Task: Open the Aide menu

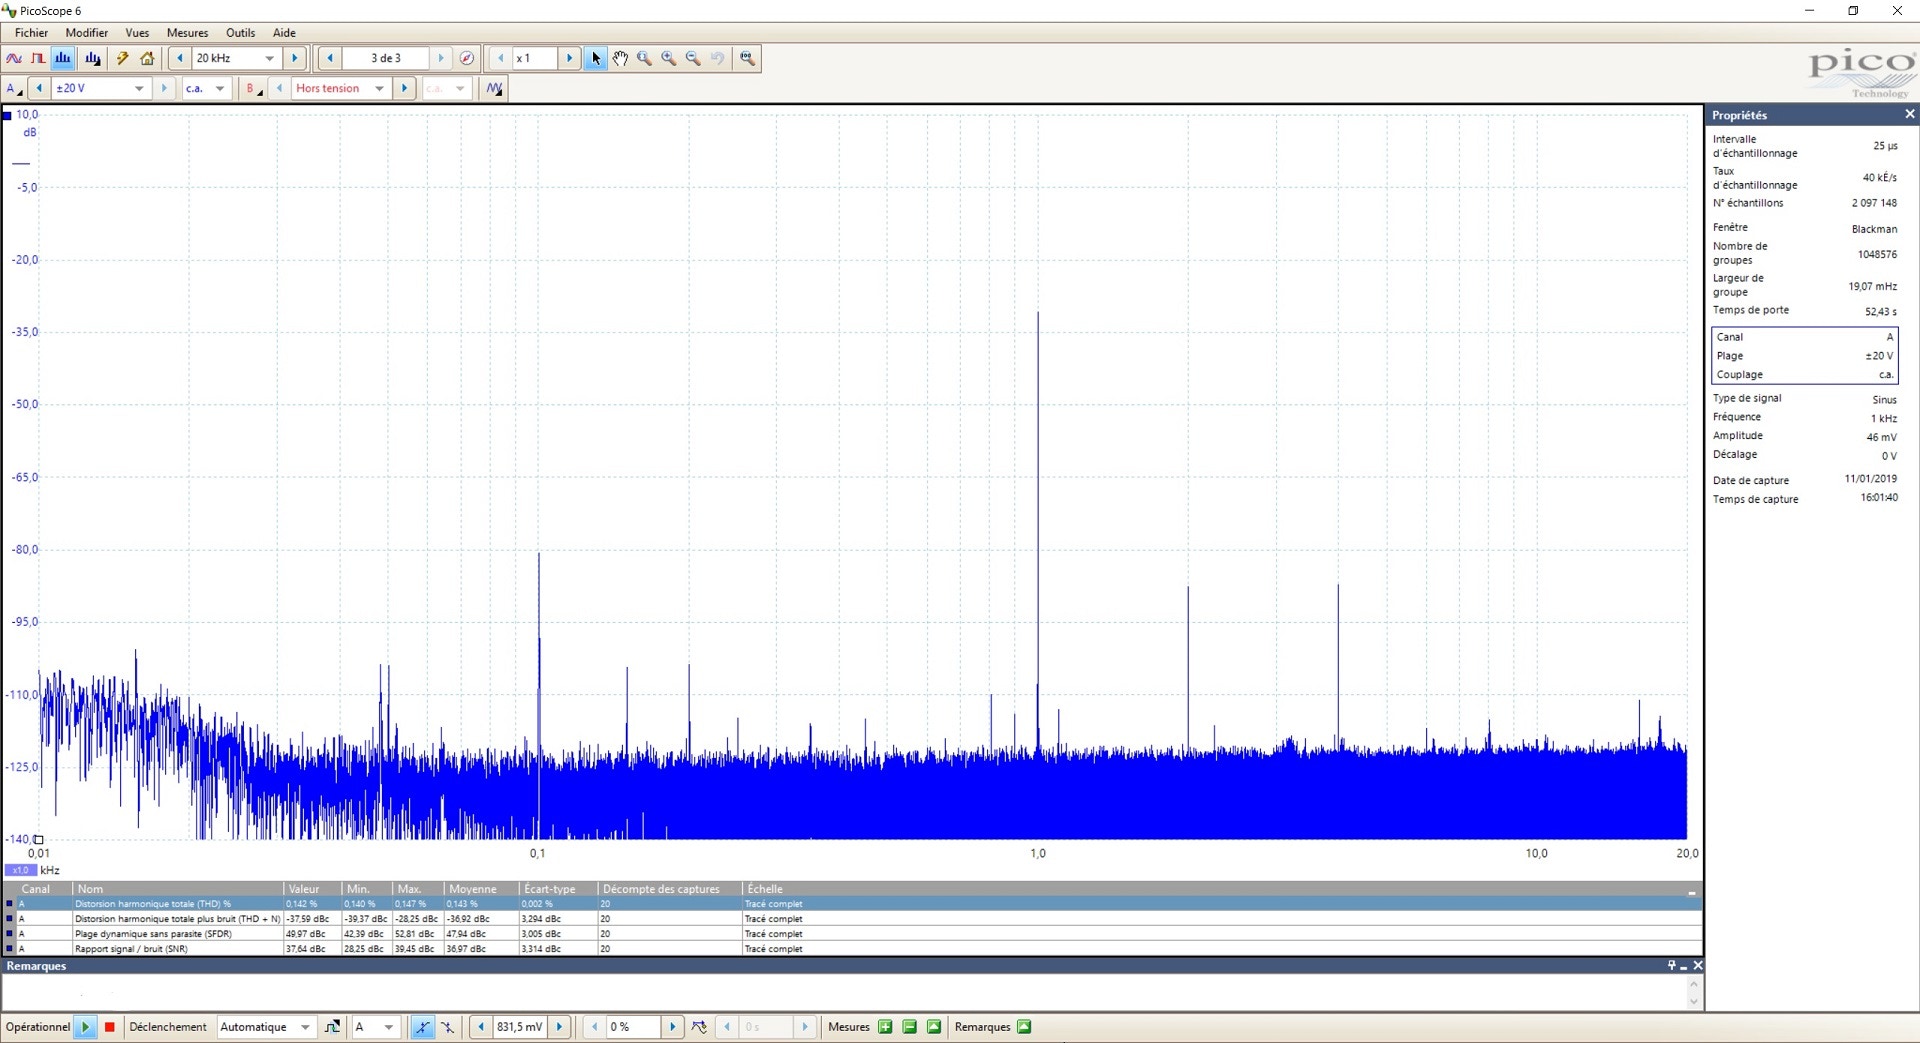Action: coord(284,33)
